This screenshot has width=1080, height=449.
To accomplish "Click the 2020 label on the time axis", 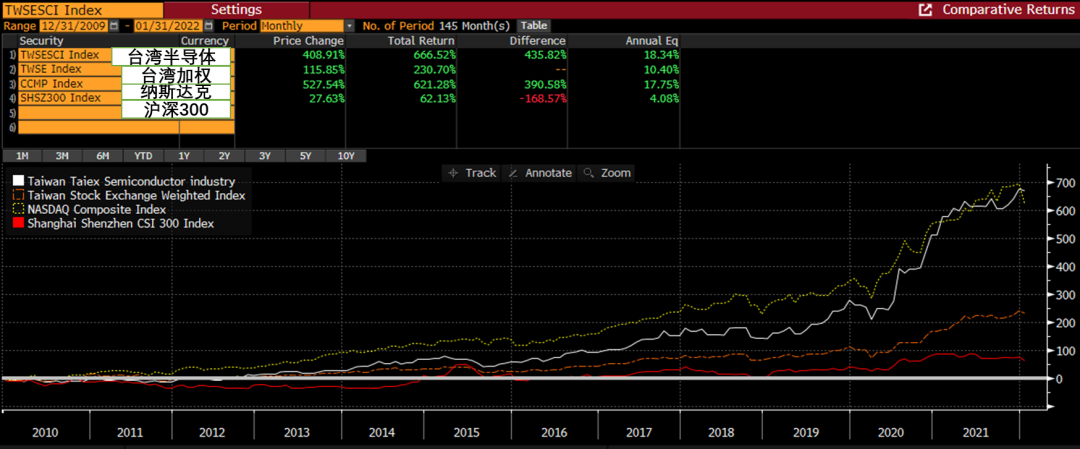I will tap(891, 432).
